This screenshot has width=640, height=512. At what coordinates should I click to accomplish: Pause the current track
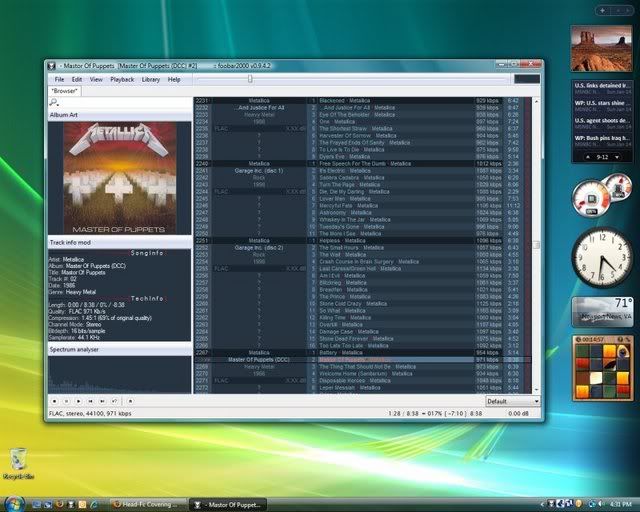click(x=67, y=401)
